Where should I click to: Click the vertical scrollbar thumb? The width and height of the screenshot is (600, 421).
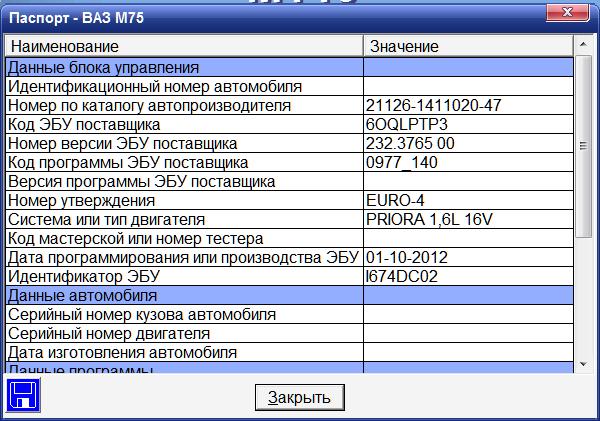coord(583,146)
